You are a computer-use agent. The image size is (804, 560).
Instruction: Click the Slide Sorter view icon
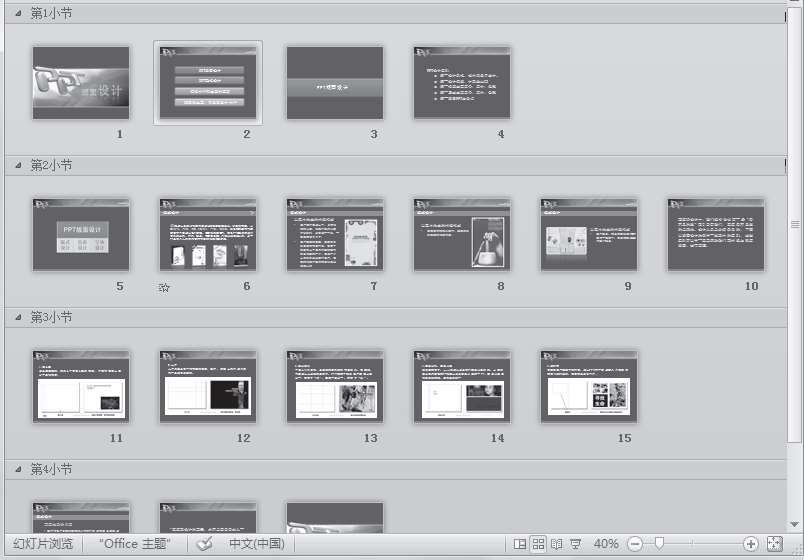[538, 544]
